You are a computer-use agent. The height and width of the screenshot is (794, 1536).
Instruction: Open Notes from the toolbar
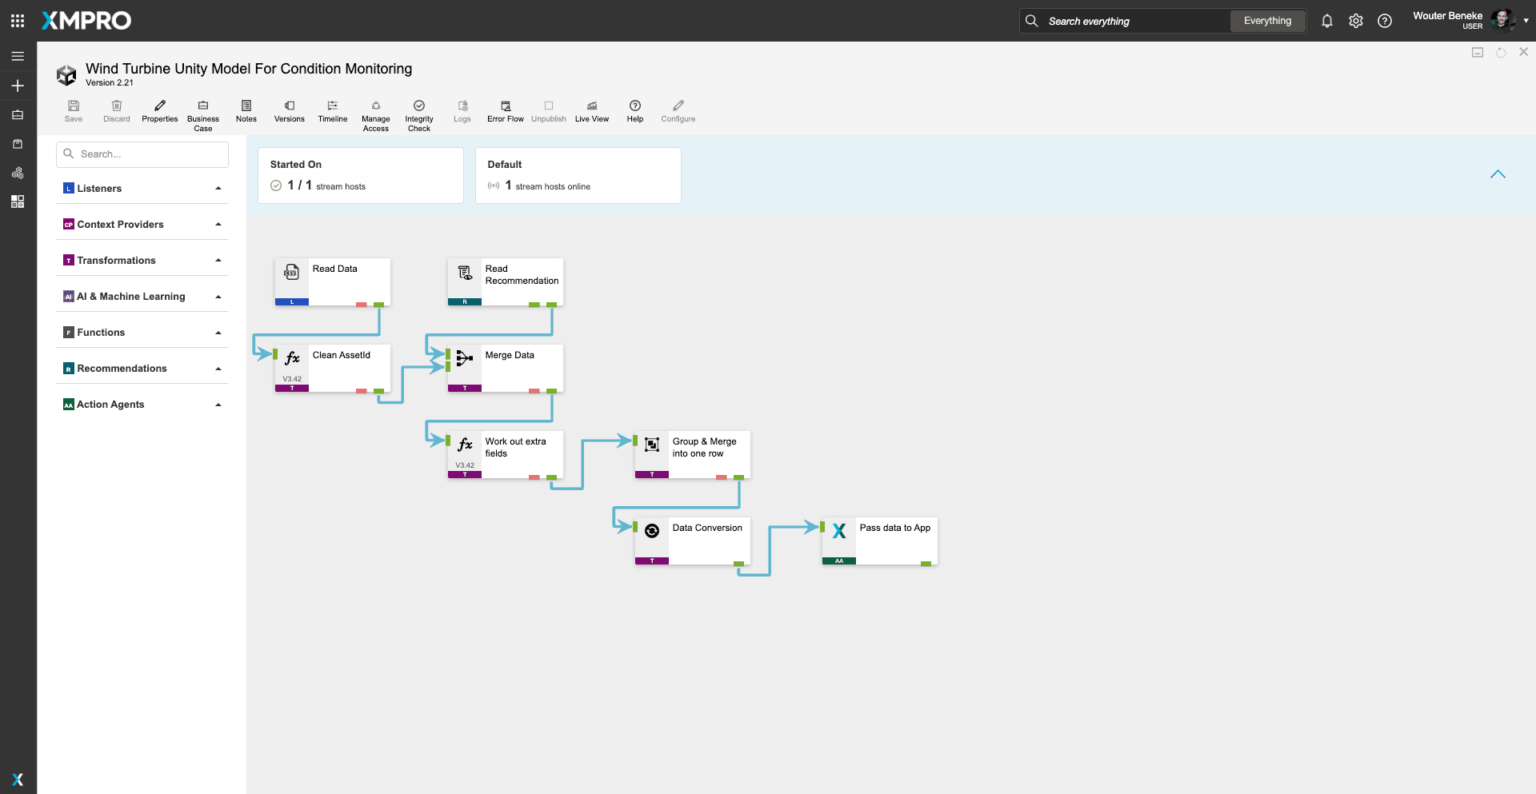point(246,106)
